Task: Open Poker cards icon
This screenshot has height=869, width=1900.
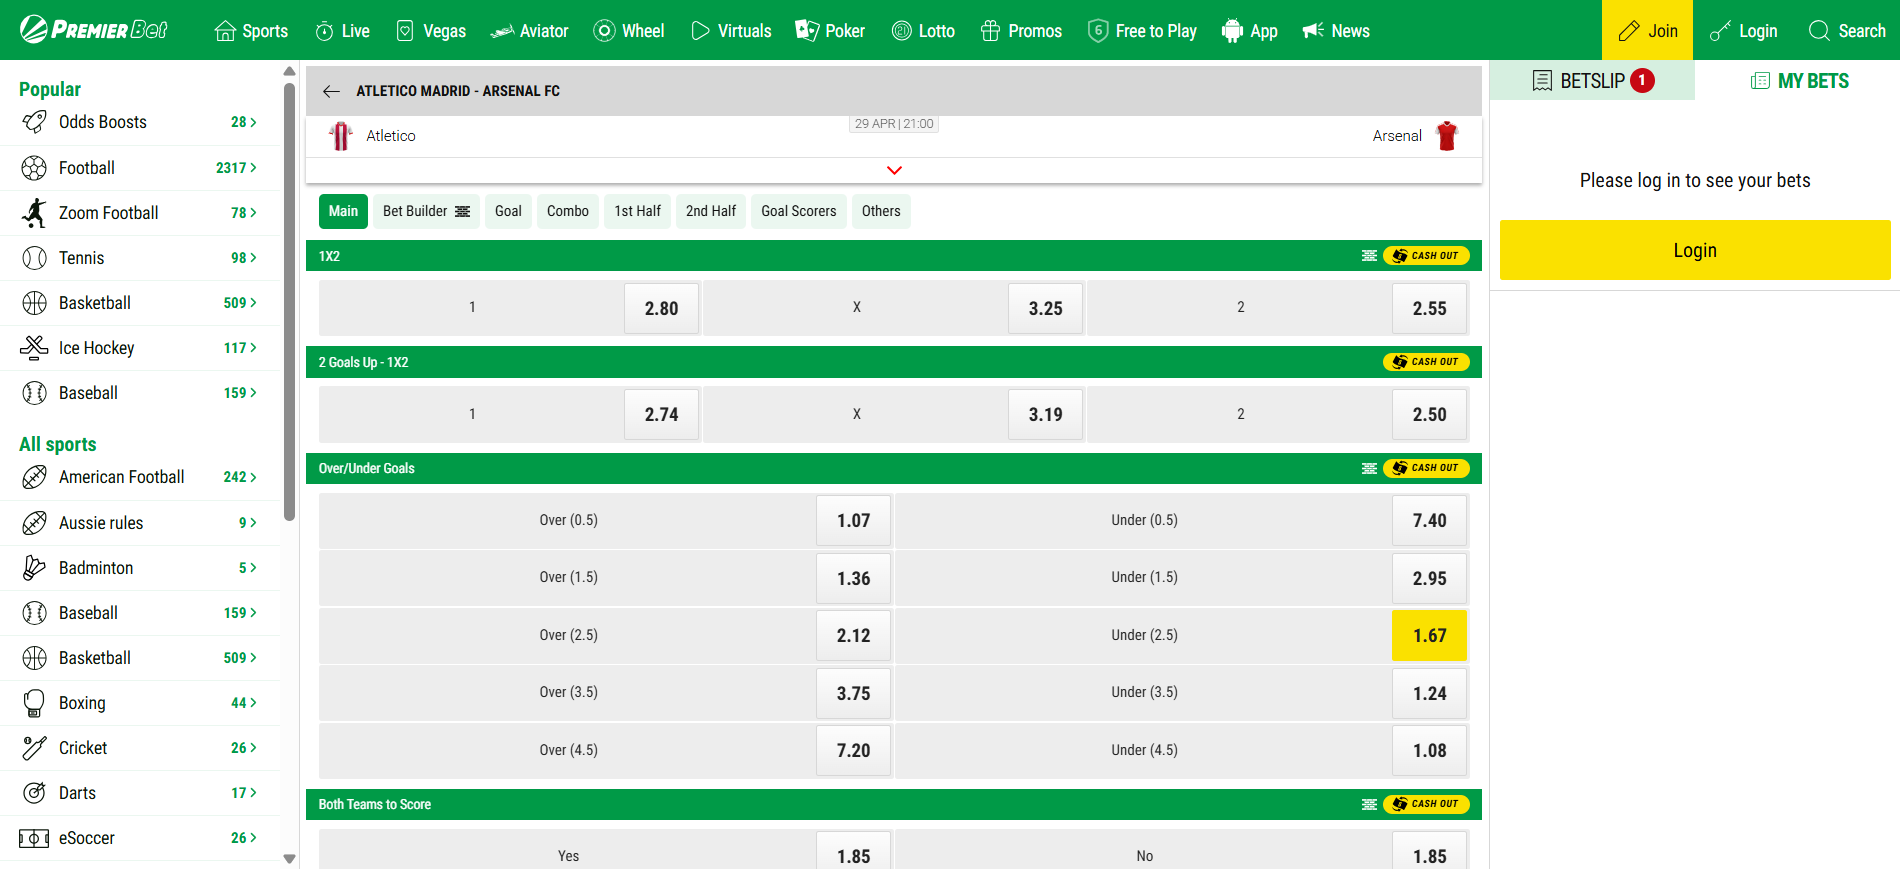Action: click(807, 31)
